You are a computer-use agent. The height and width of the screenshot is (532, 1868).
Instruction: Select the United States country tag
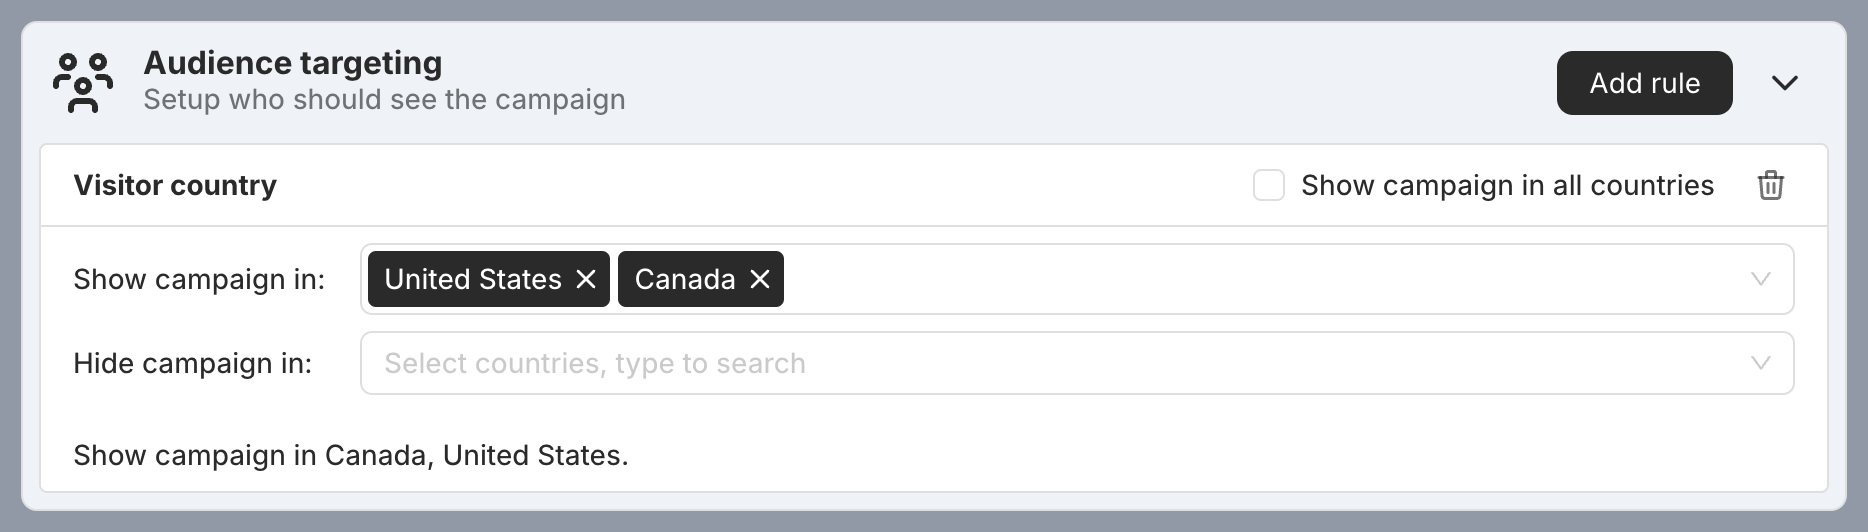coord(472,279)
